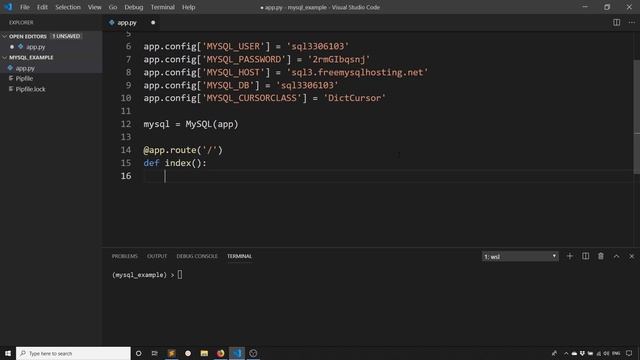Open the Go menu
Viewport: 640px width, 360px height.
(x=113, y=7)
